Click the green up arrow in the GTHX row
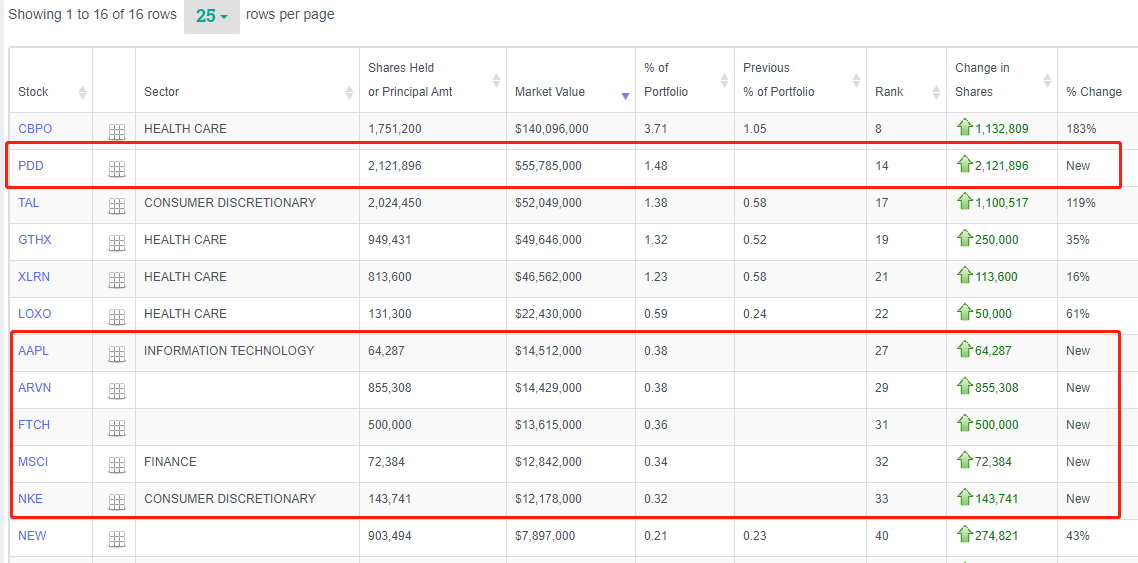Image resolution: width=1138 pixels, height=563 pixels. click(x=965, y=239)
